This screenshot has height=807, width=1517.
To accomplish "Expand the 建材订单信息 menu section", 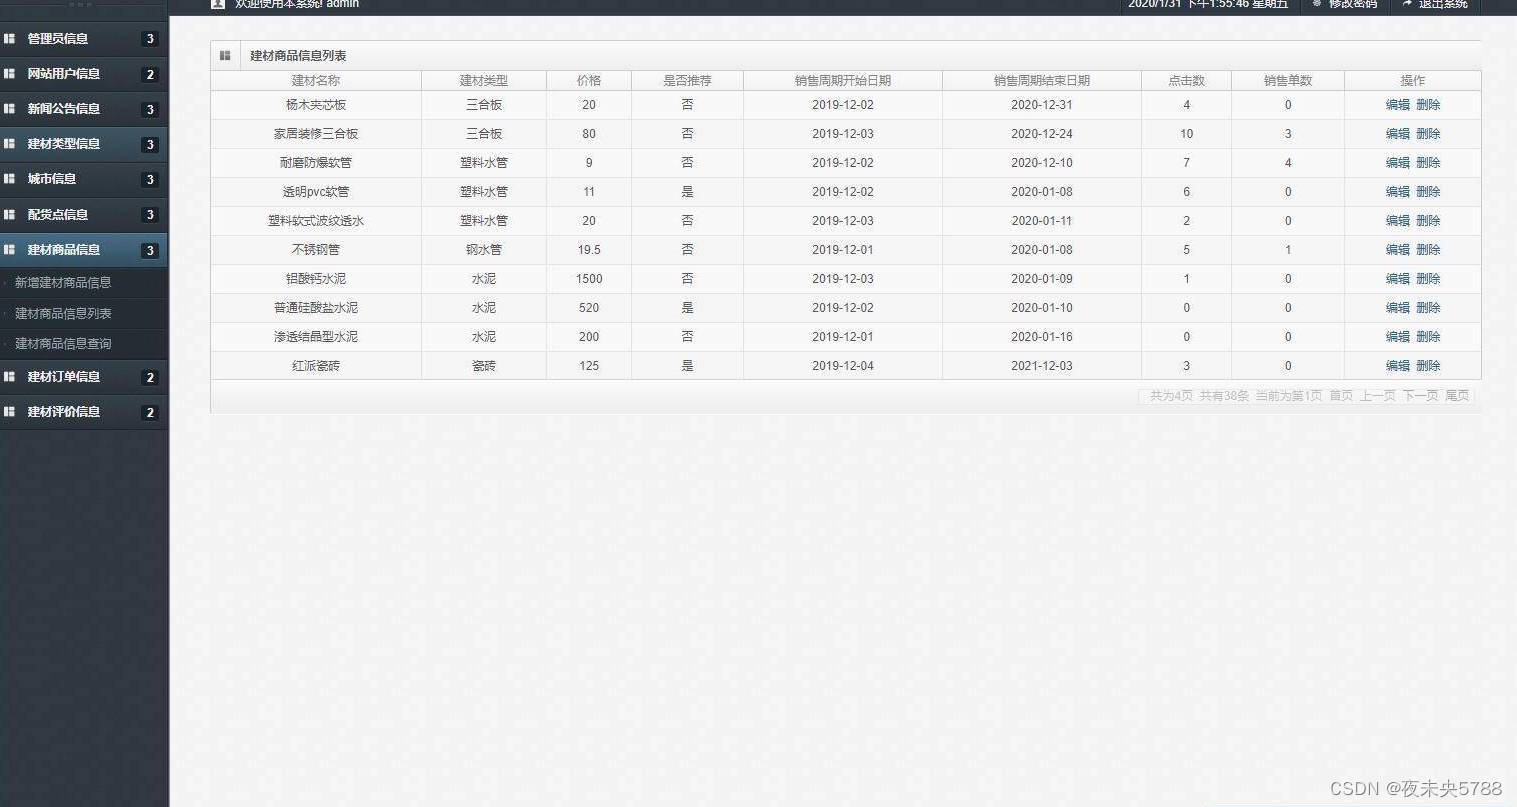I will click(x=84, y=377).
